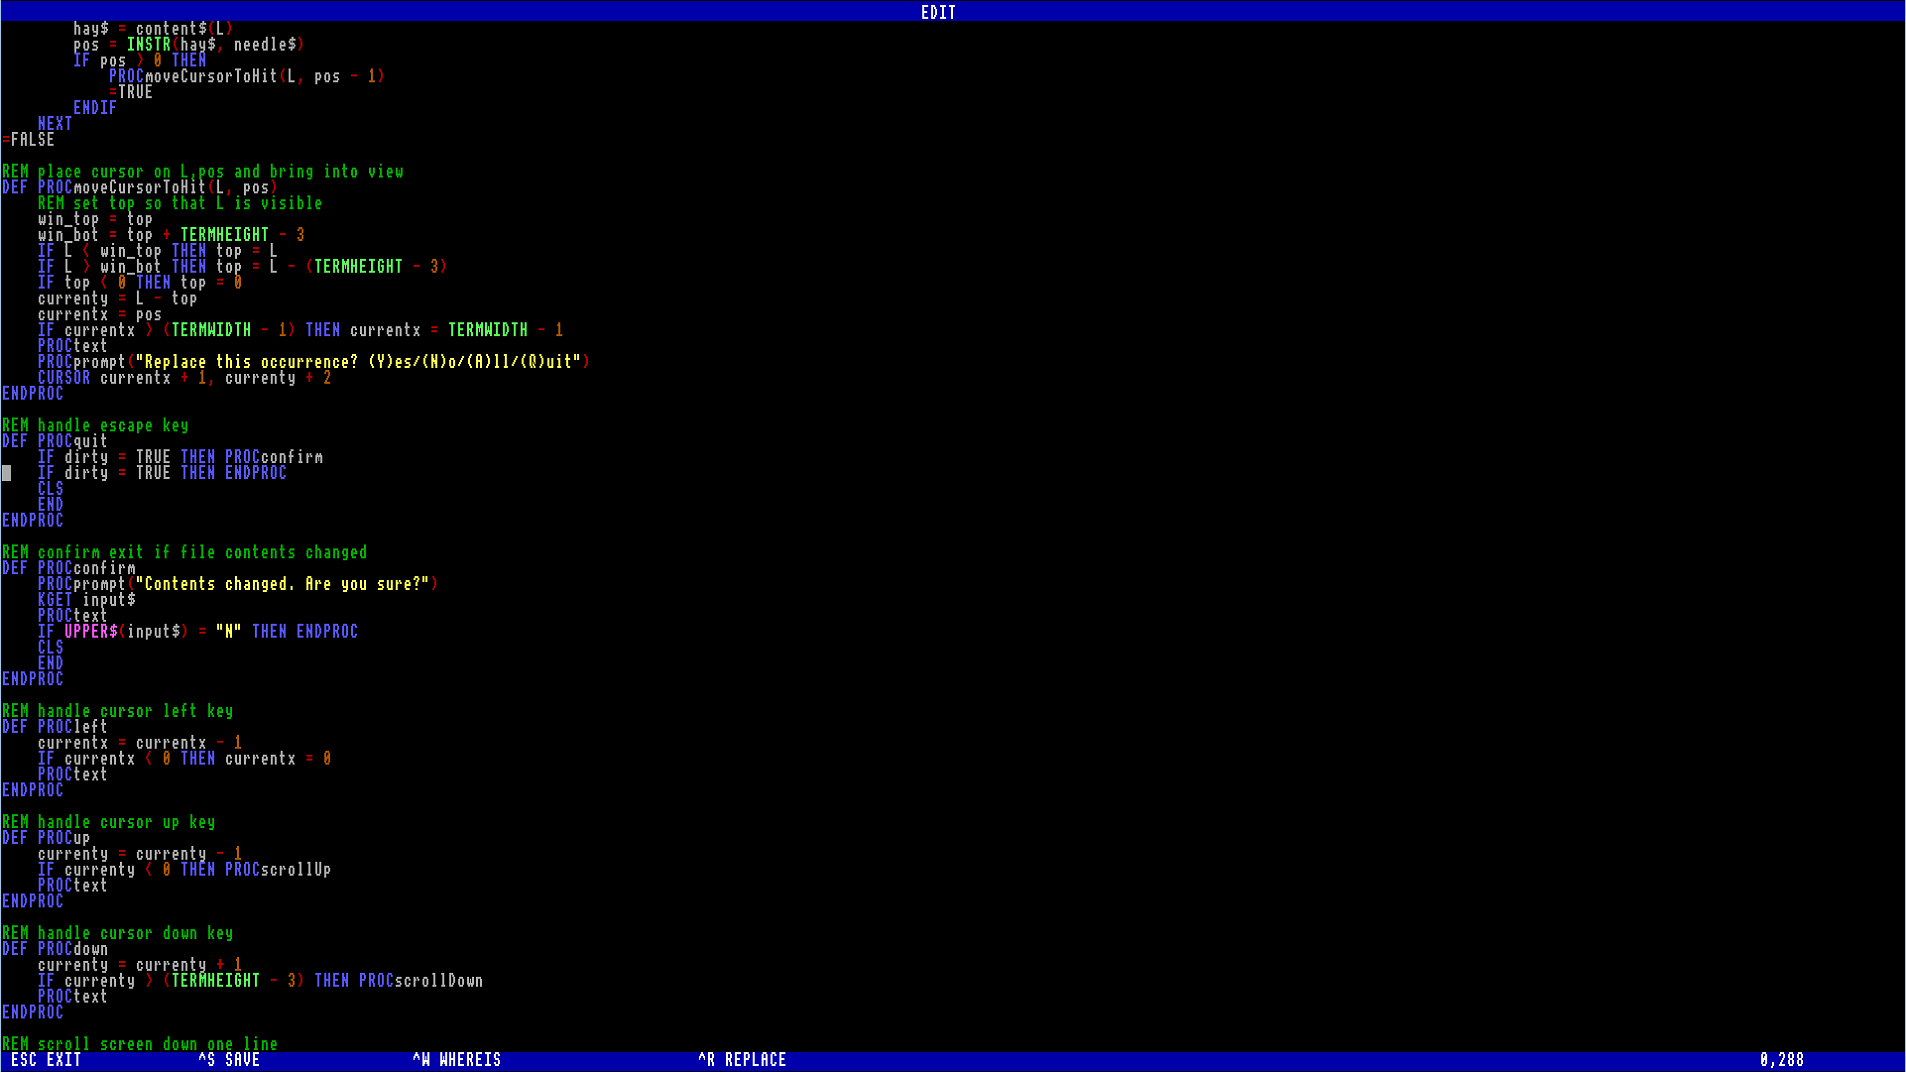Image resolution: width=1906 pixels, height=1072 pixels.
Task: Click the DEF PROCup definition line
Action: 46,838
